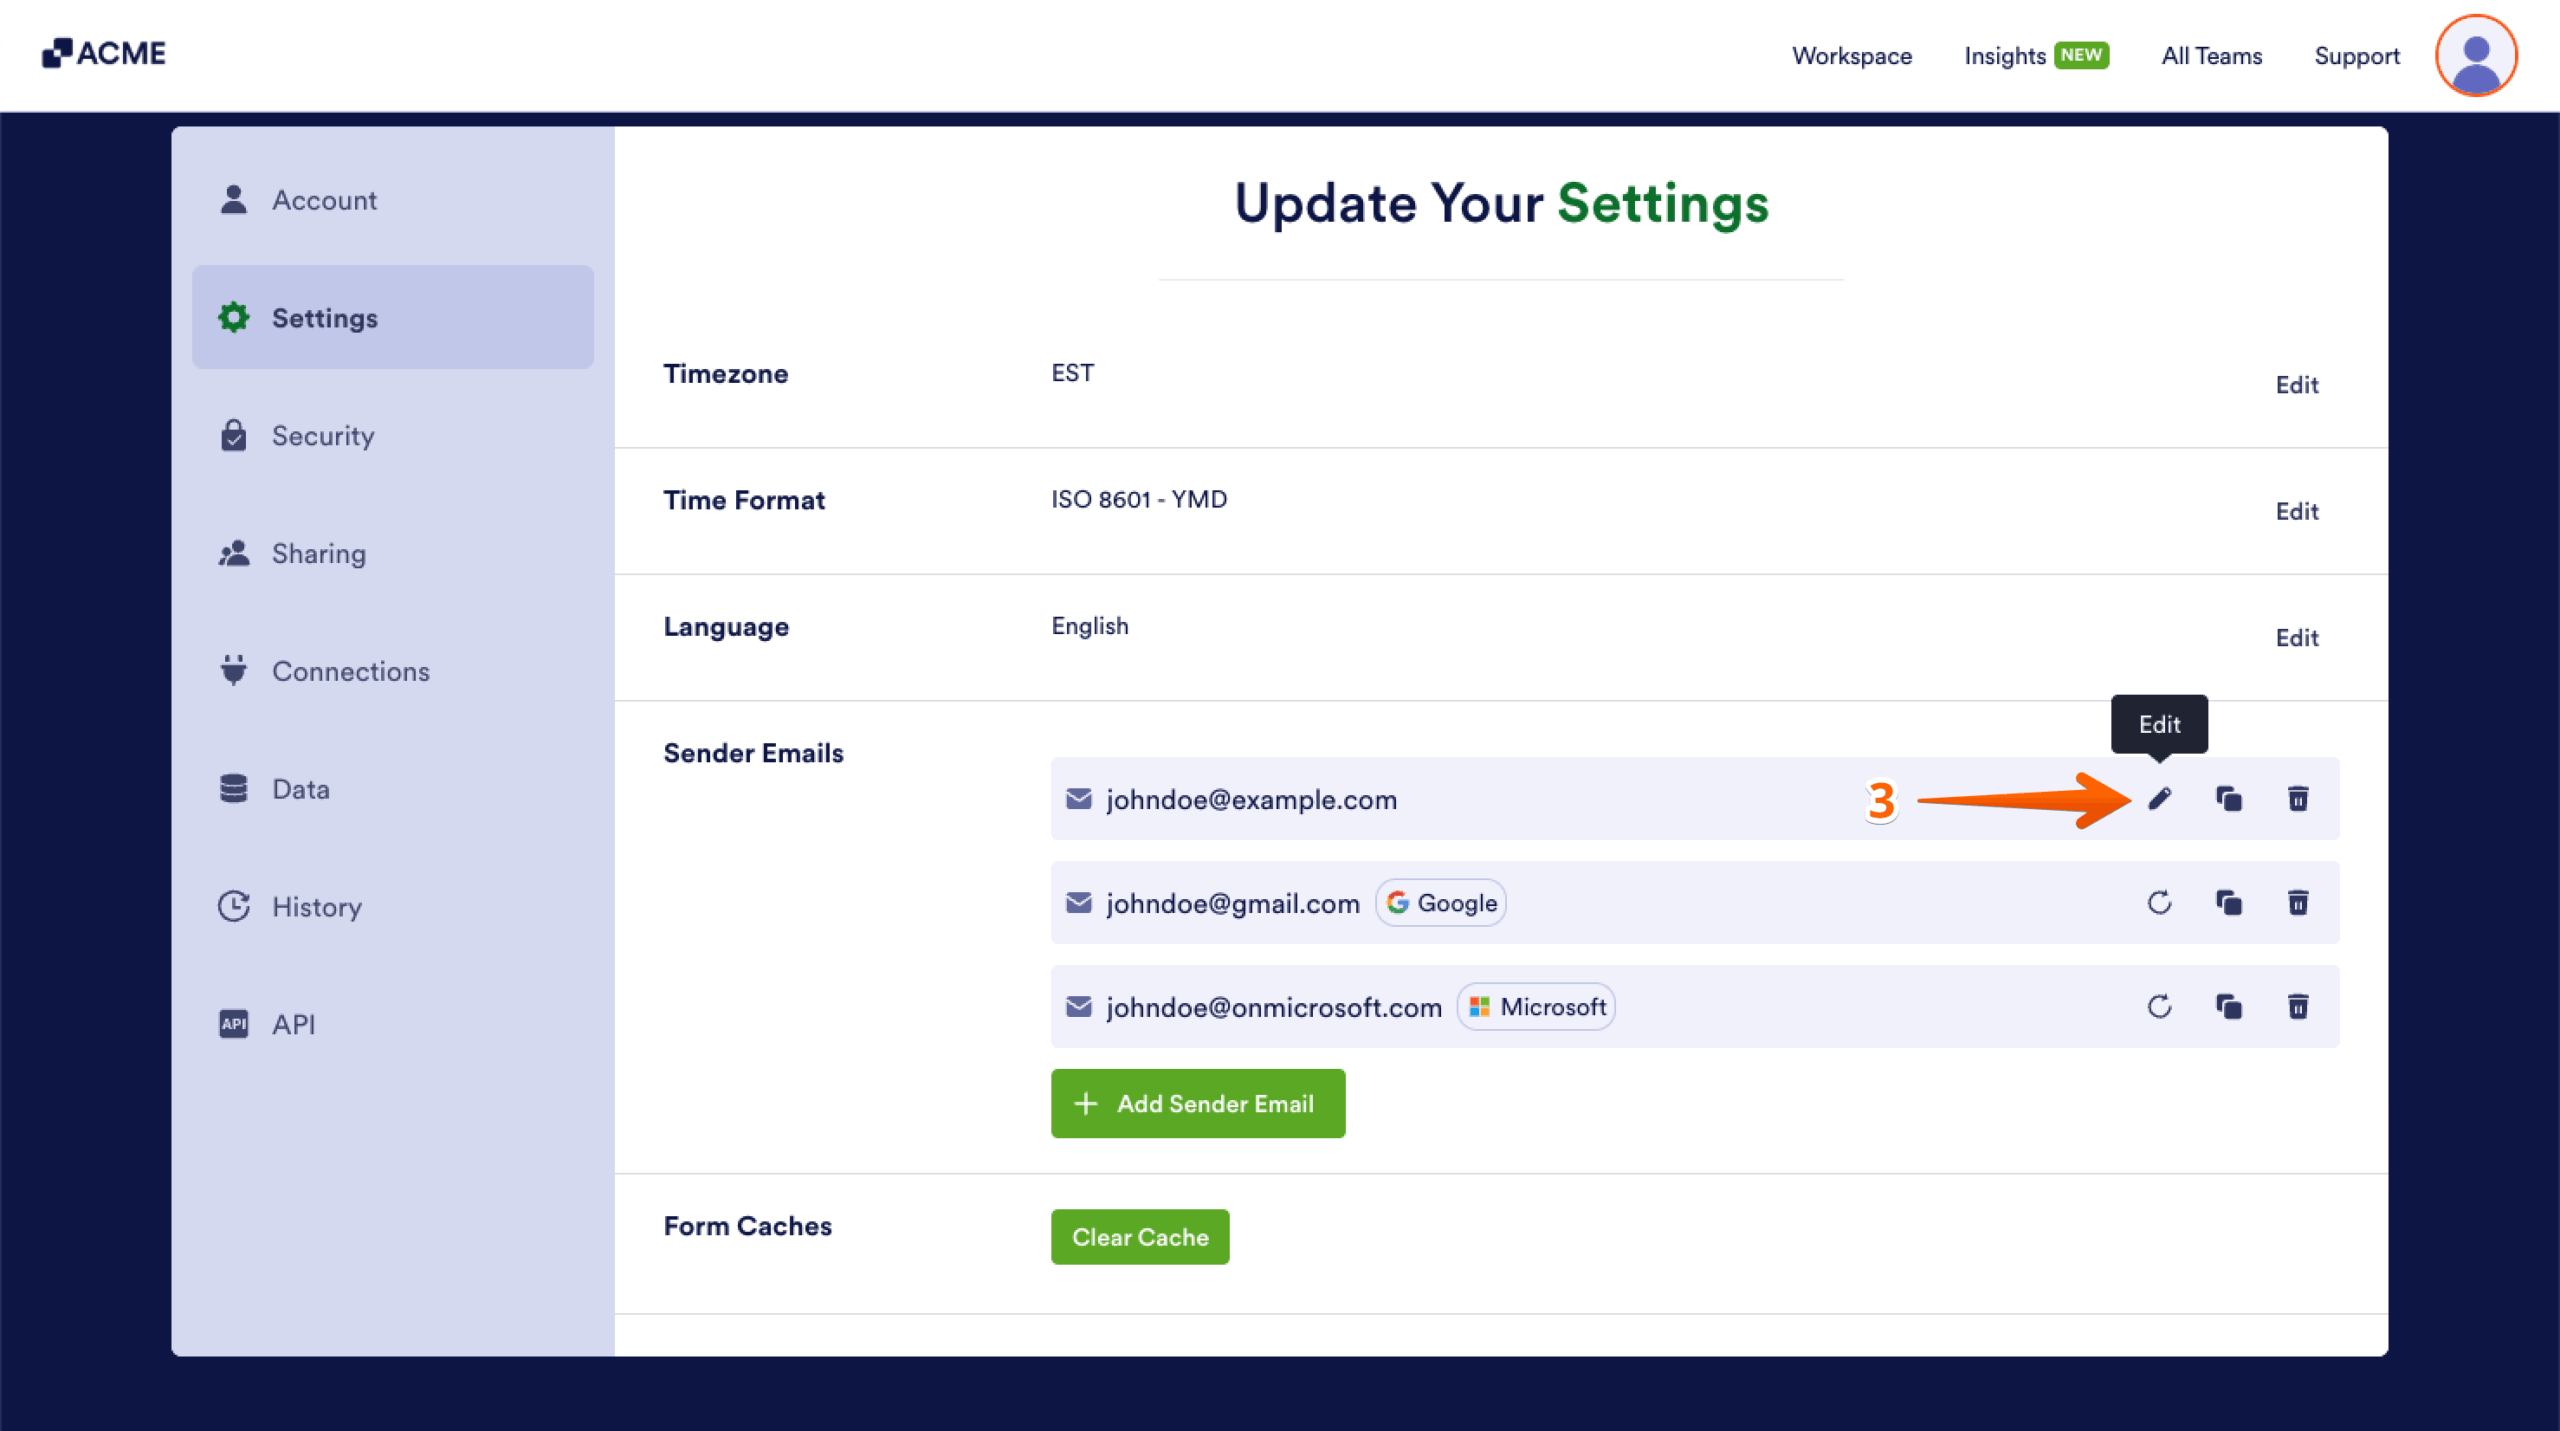The width and height of the screenshot is (2560, 1431).
Task: Open the Security sidebar tab
Action: pos(322,436)
